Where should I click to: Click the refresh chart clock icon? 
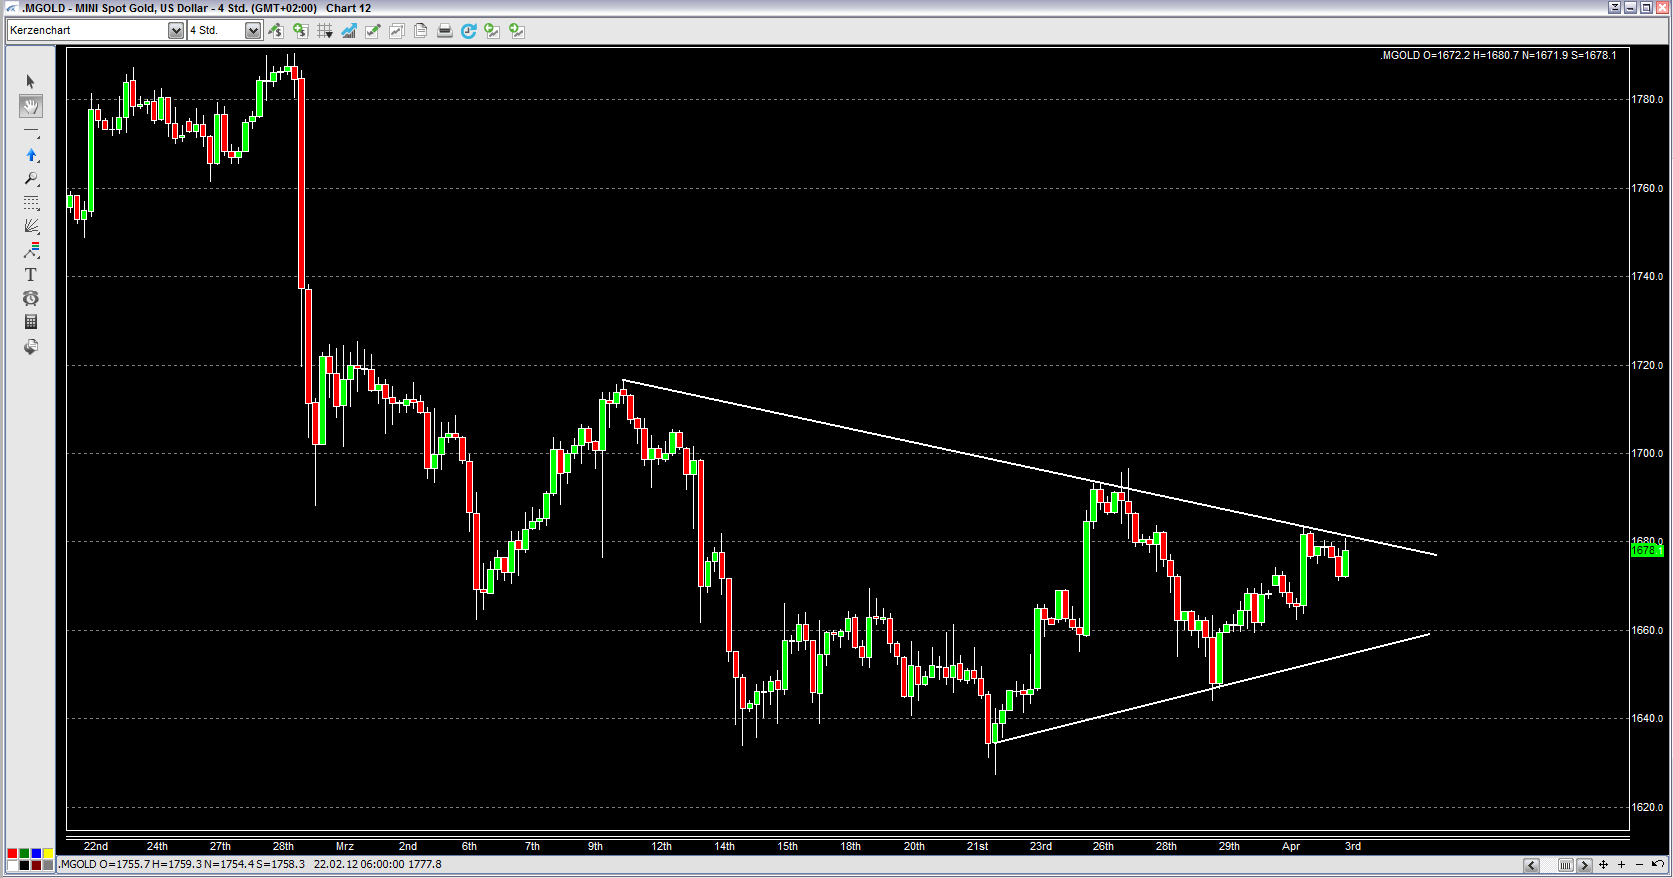468,31
